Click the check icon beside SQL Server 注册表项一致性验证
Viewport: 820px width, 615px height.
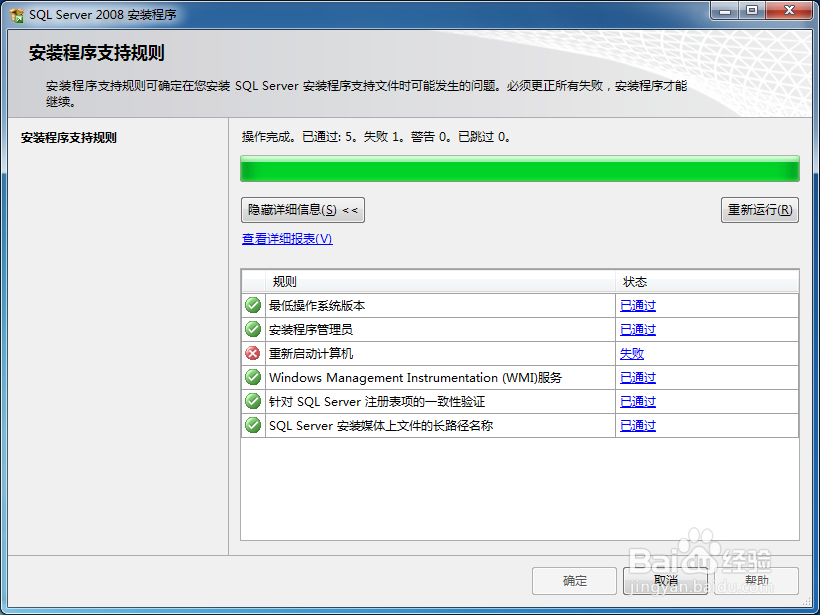pyautogui.click(x=252, y=401)
